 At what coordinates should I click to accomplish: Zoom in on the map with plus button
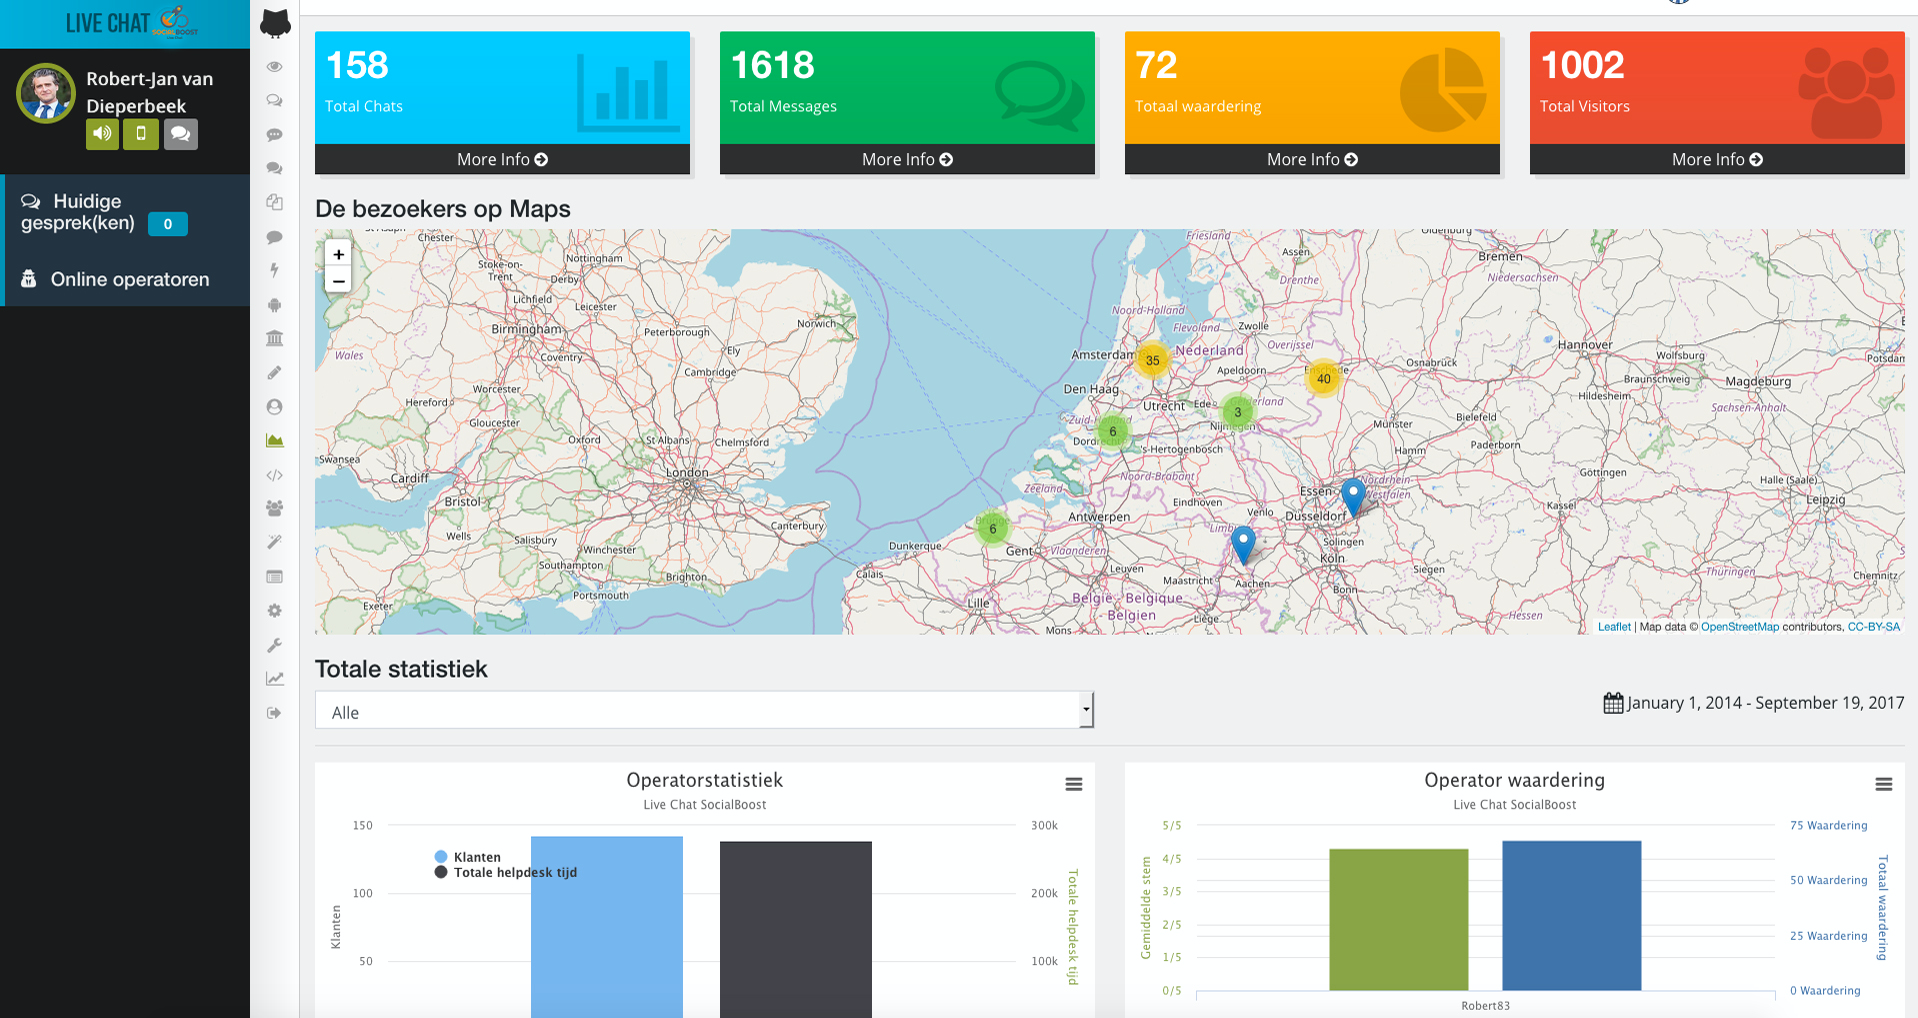click(339, 254)
